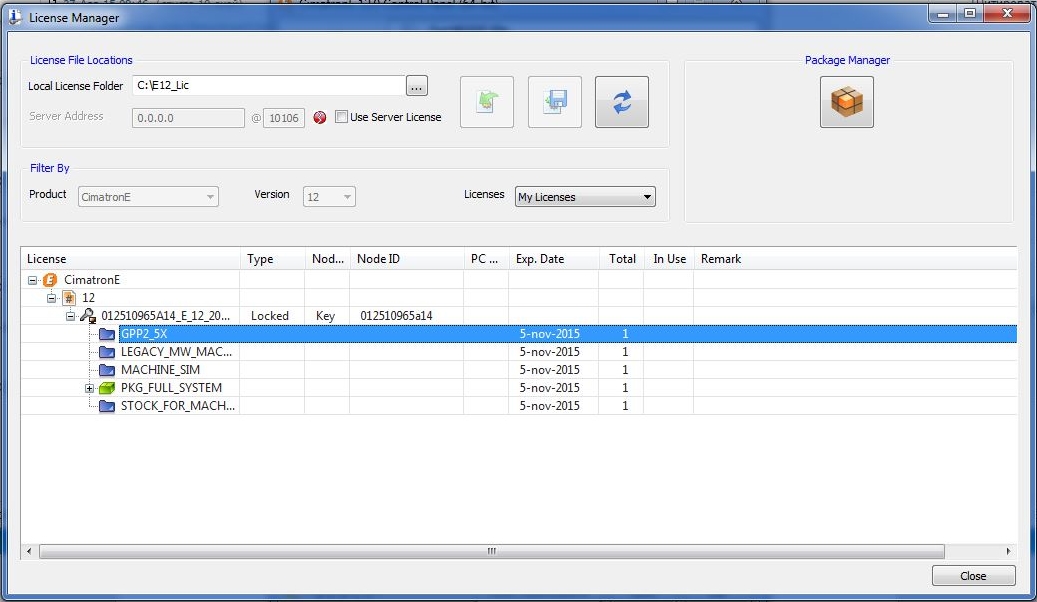Sort by the License column header
Screen dimensions: 1037x602
click(130, 259)
